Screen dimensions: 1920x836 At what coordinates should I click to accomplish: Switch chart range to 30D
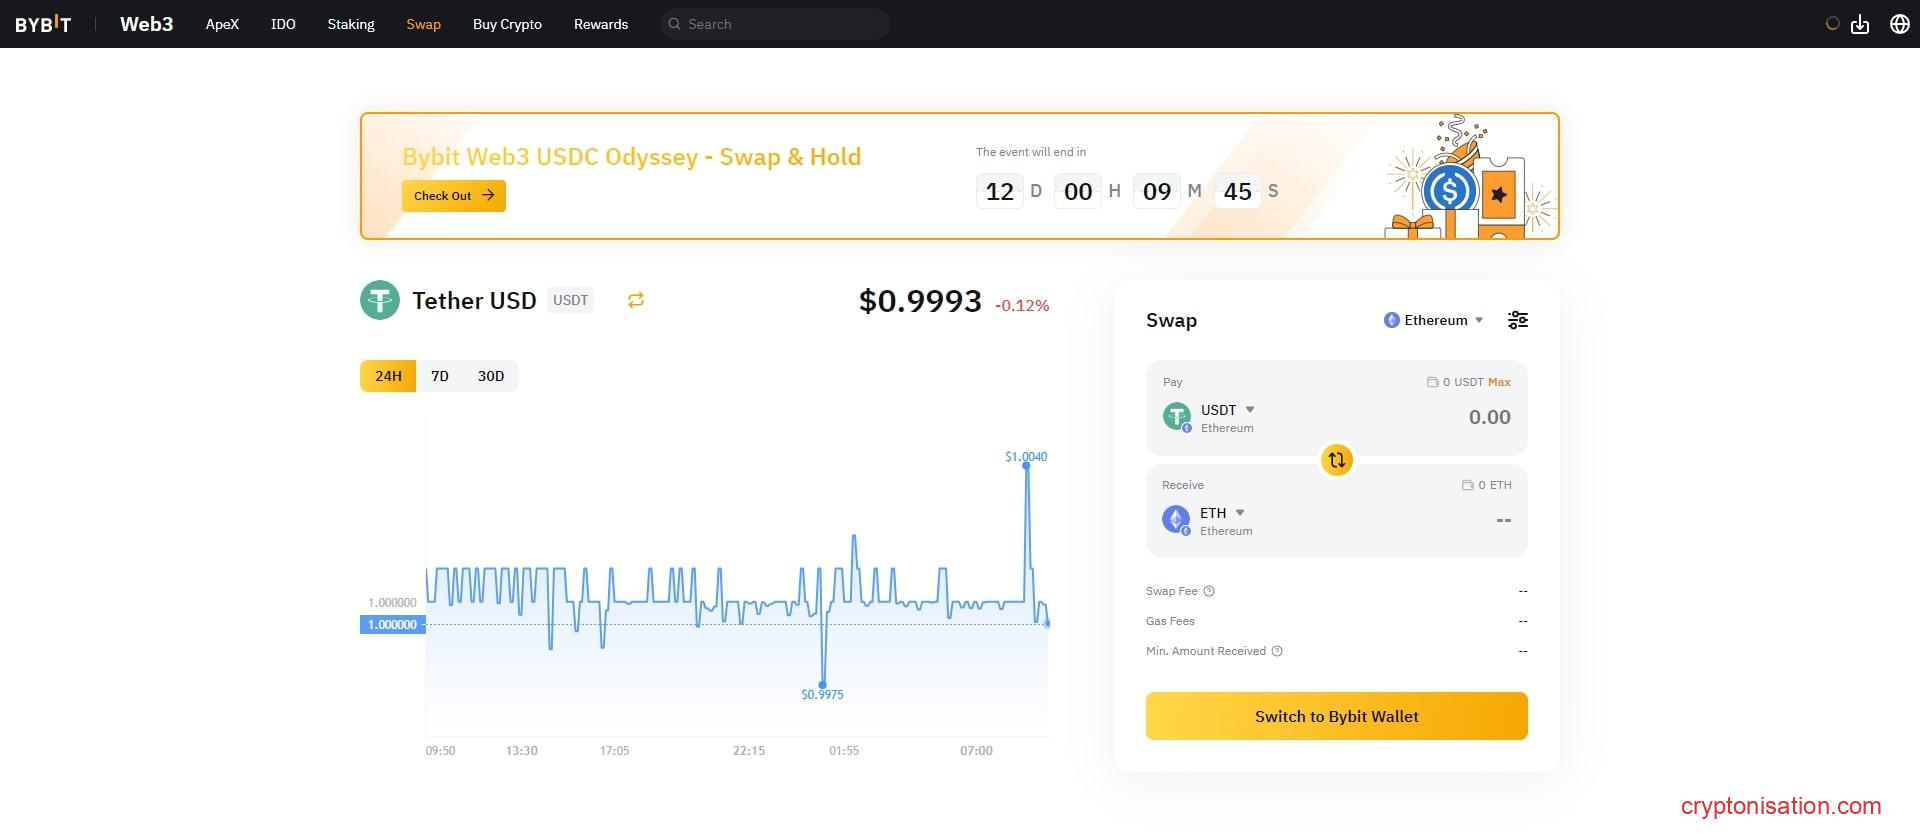coord(491,376)
